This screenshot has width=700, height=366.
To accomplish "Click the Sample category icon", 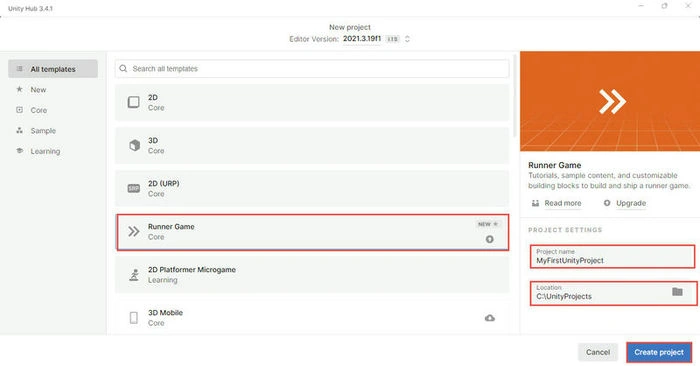I will [19, 130].
